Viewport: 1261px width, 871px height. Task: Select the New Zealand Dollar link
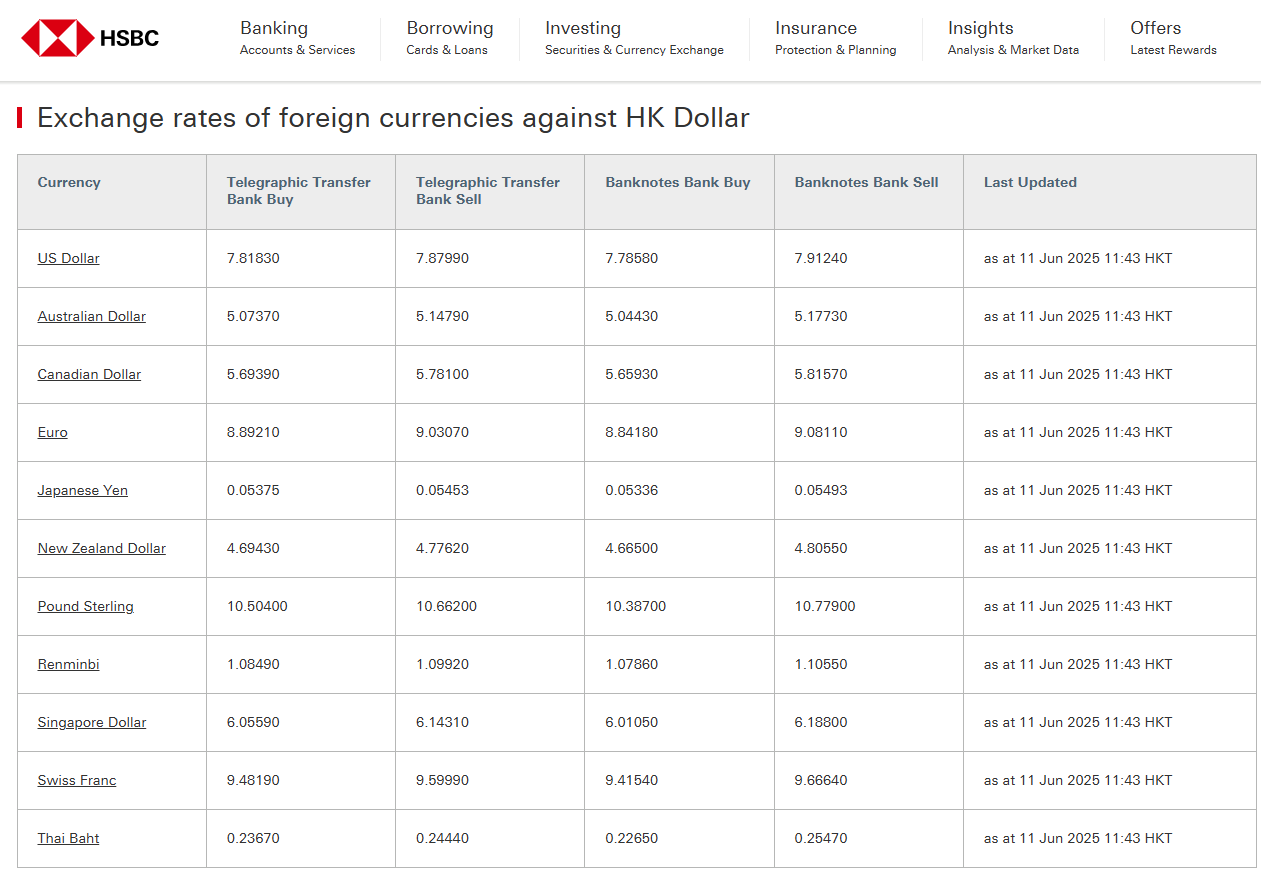click(x=102, y=548)
